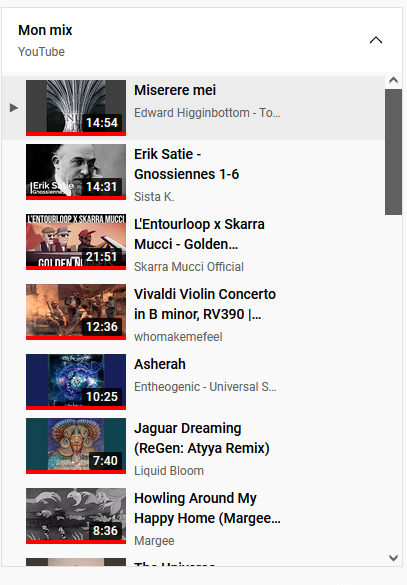Select the Jaguar Dreaming (ReGen: Atyya Remix) title
The height and width of the screenshot is (585, 407).
point(202,438)
